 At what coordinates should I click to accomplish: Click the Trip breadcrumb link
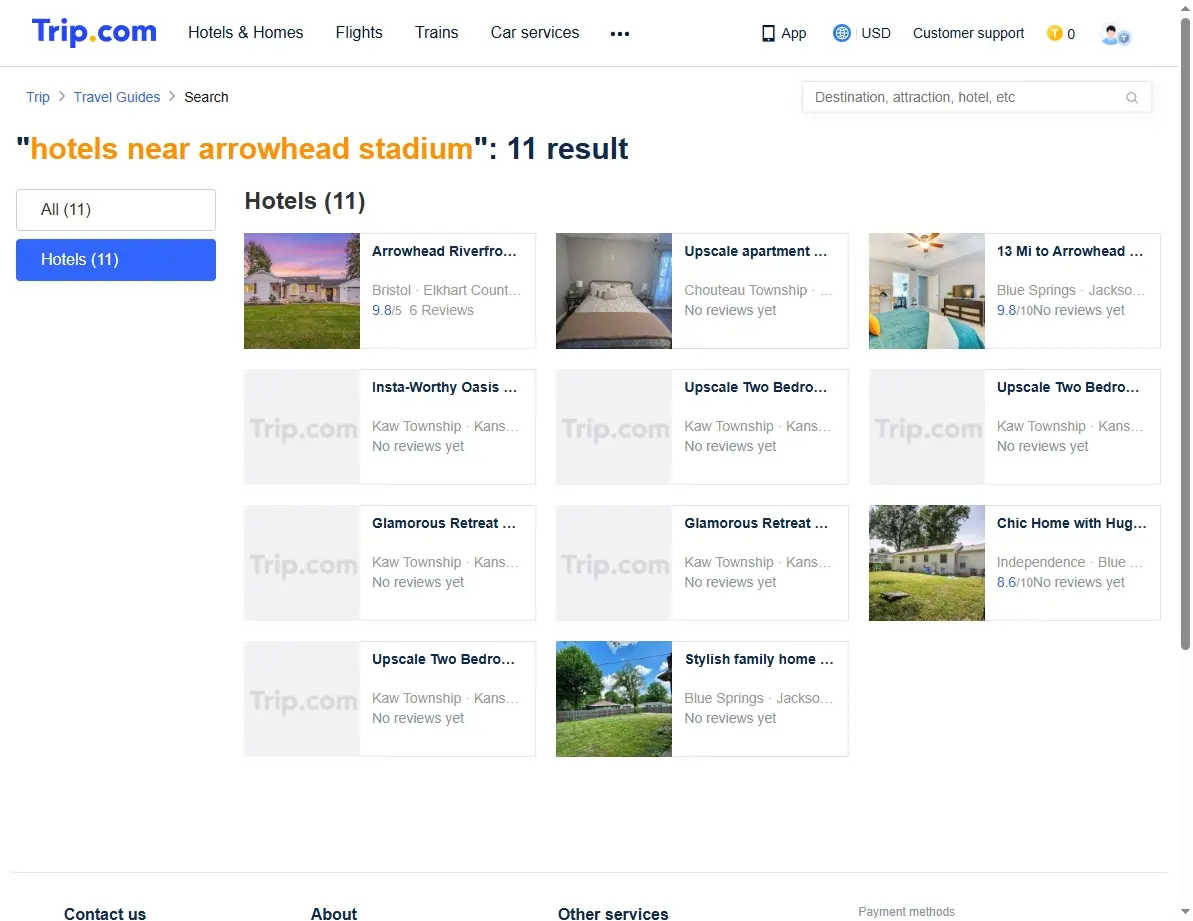(x=38, y=97)
